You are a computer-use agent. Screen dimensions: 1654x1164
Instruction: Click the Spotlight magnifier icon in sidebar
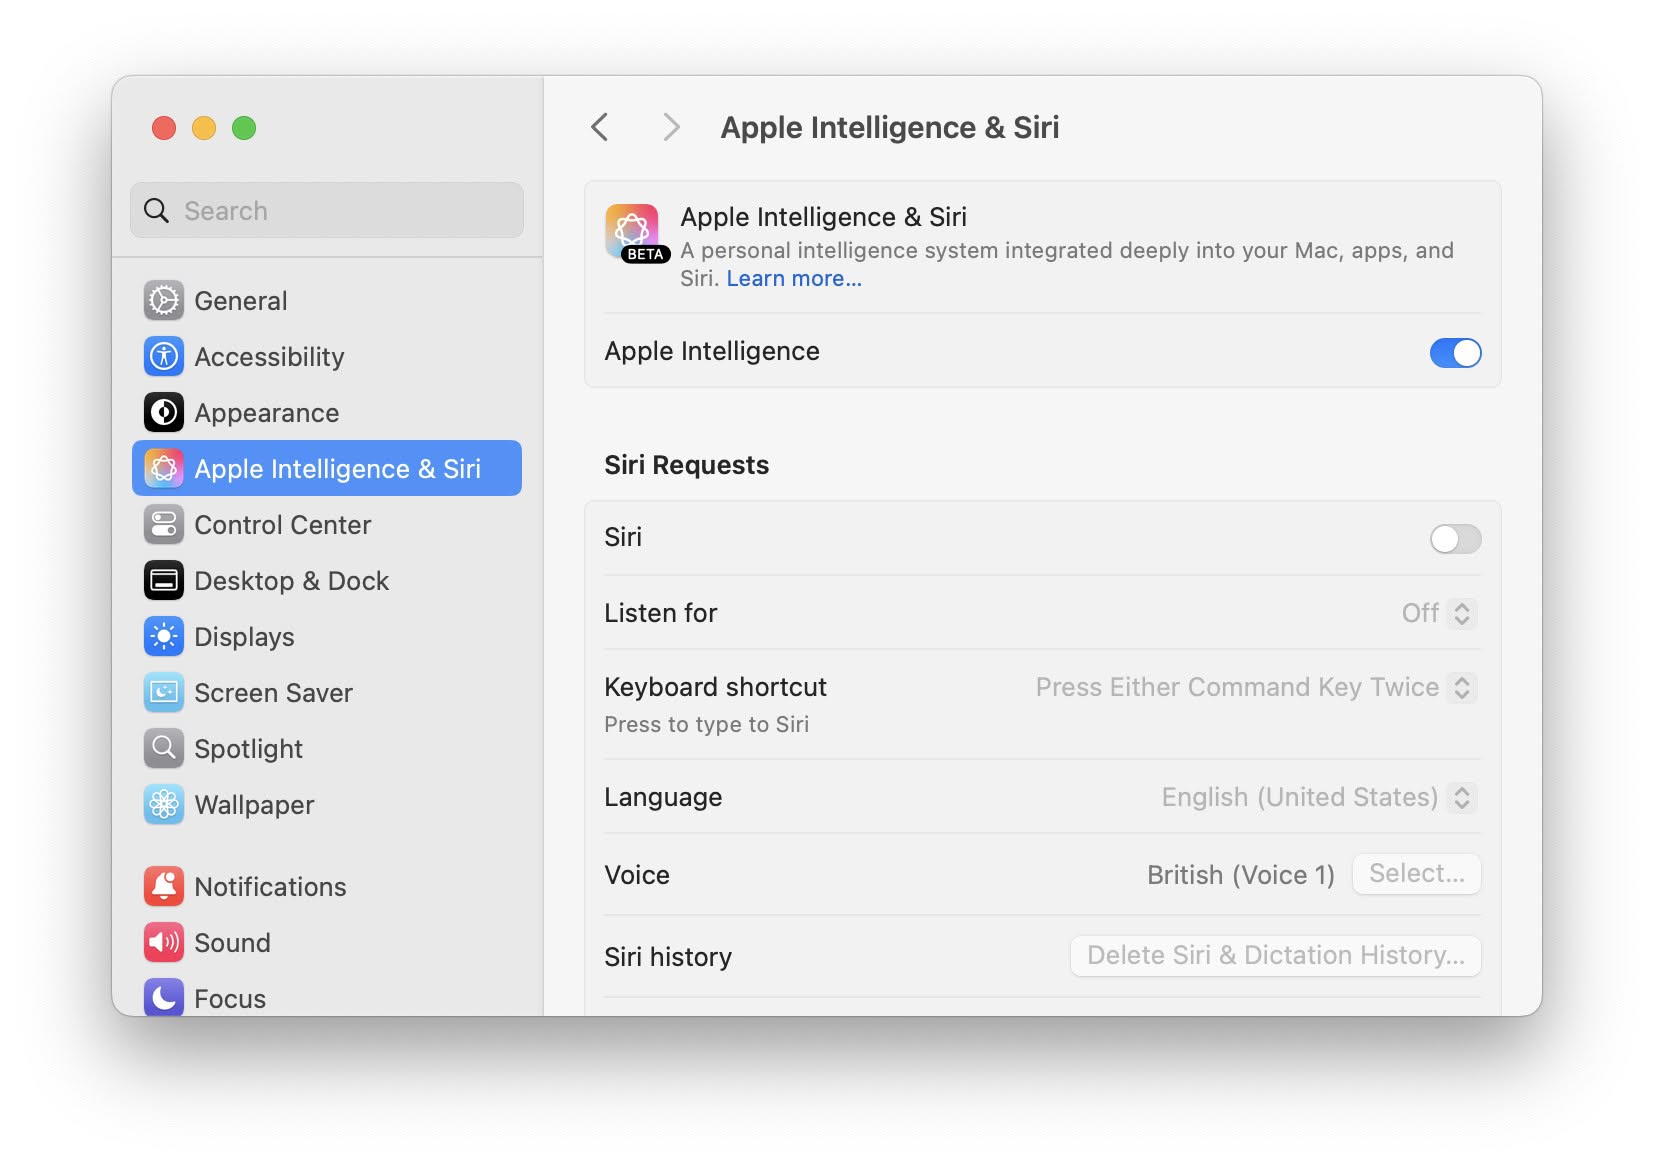[x=164, y=748]
